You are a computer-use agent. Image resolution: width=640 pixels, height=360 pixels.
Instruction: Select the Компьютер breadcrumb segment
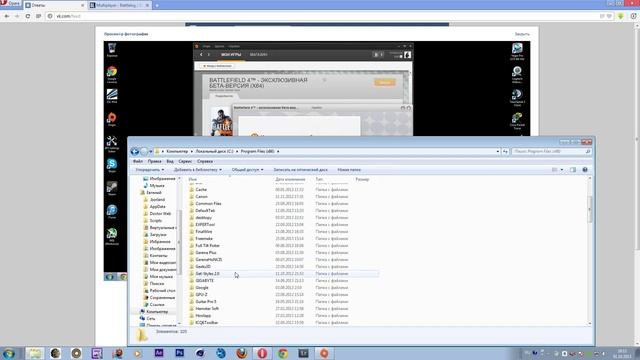click(x=177, y=151)
